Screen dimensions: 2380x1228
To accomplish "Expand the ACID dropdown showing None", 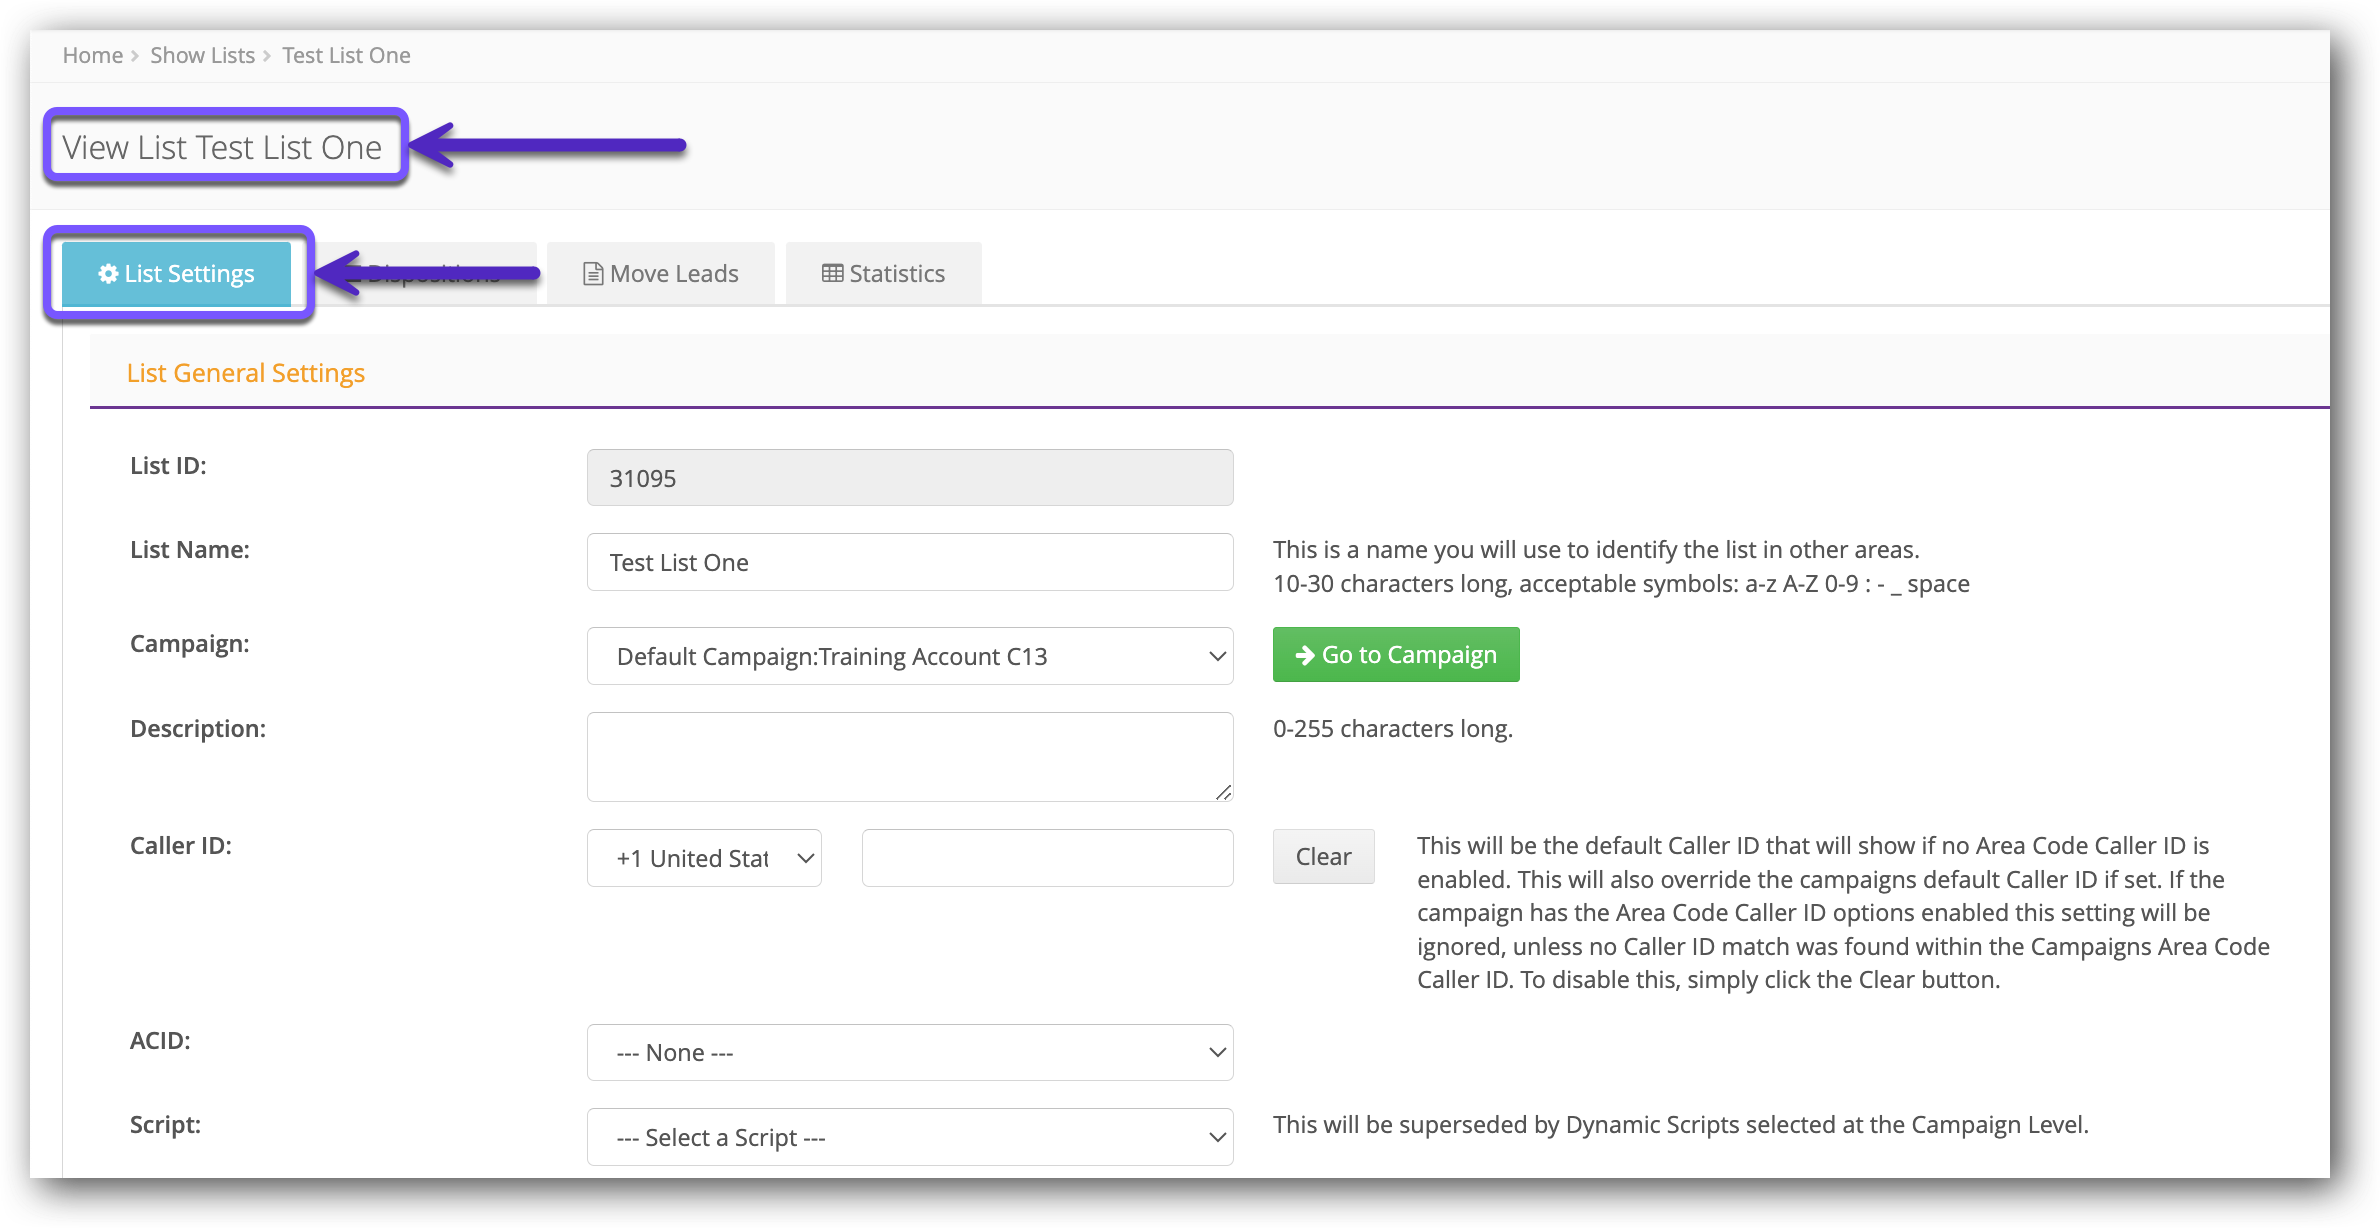I will 909,1052.
